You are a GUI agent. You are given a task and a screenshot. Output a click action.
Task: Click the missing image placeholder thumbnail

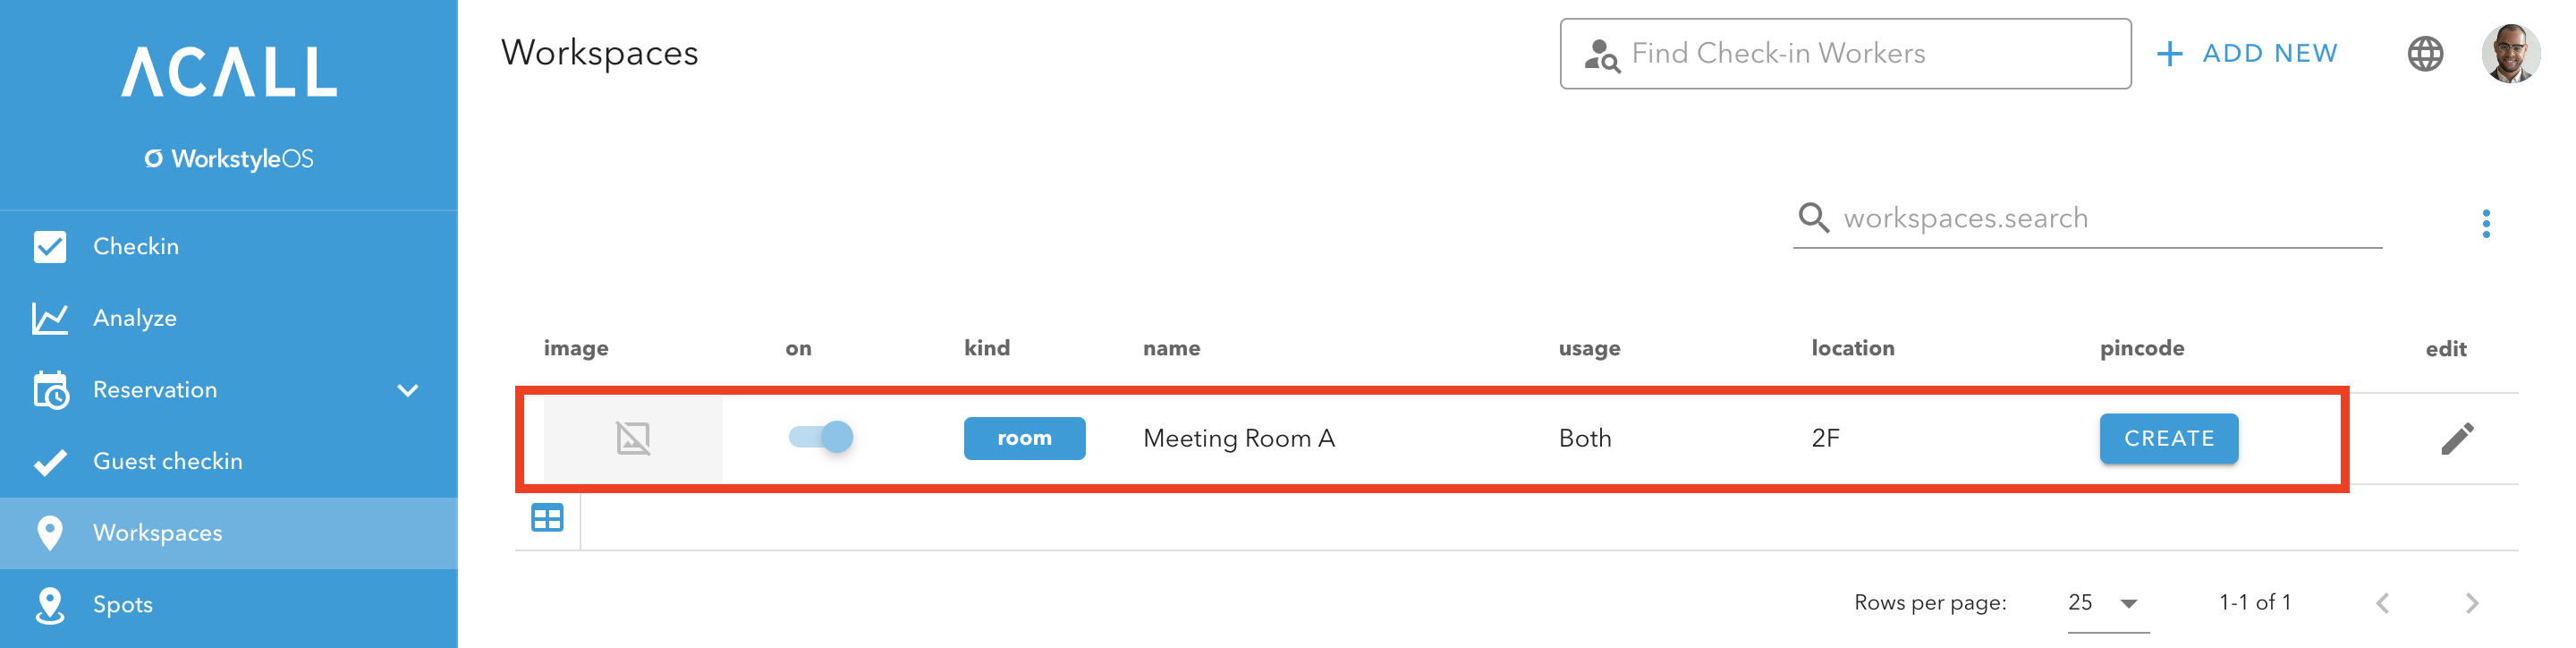click(633, 438)
